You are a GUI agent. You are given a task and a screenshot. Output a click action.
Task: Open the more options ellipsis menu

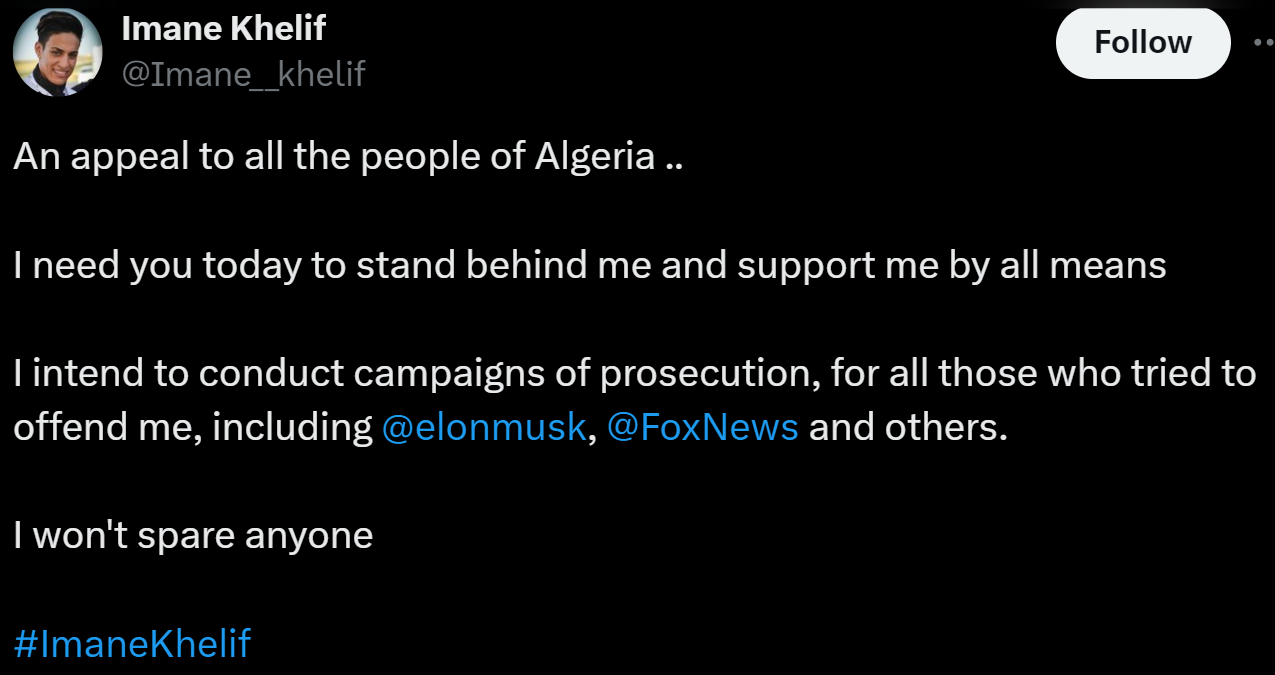point(1264,43)
